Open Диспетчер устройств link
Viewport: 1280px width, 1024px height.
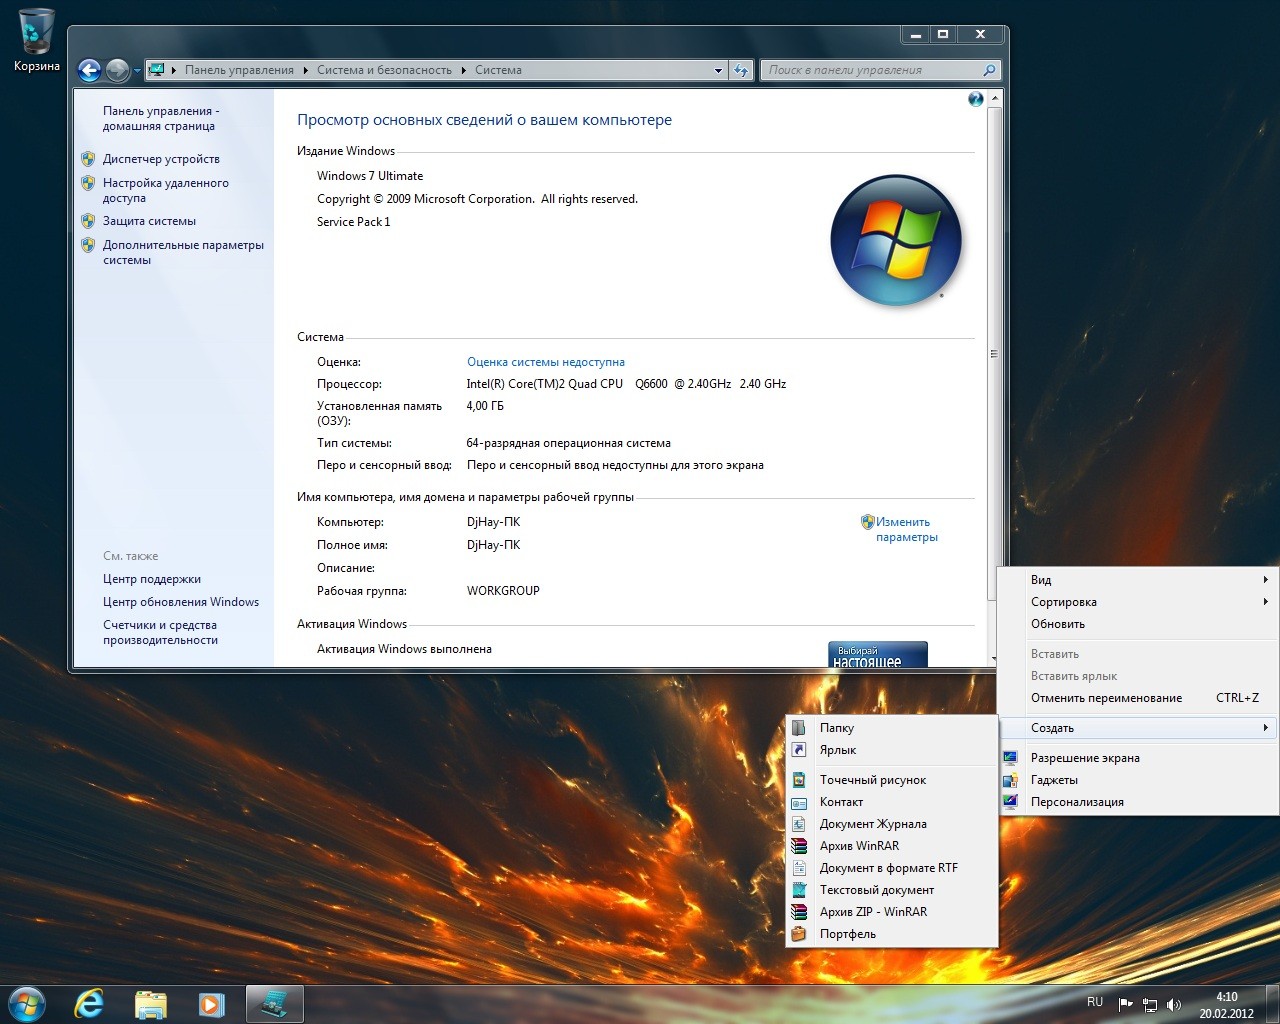click(x=161, y=159)
